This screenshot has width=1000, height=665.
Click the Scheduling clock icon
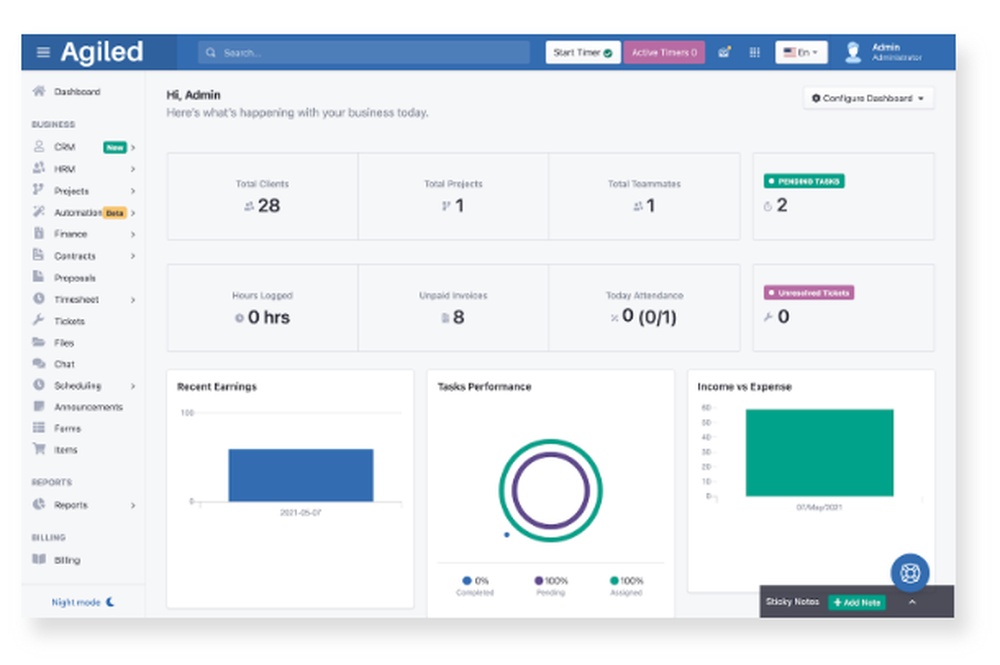point(39,385)
